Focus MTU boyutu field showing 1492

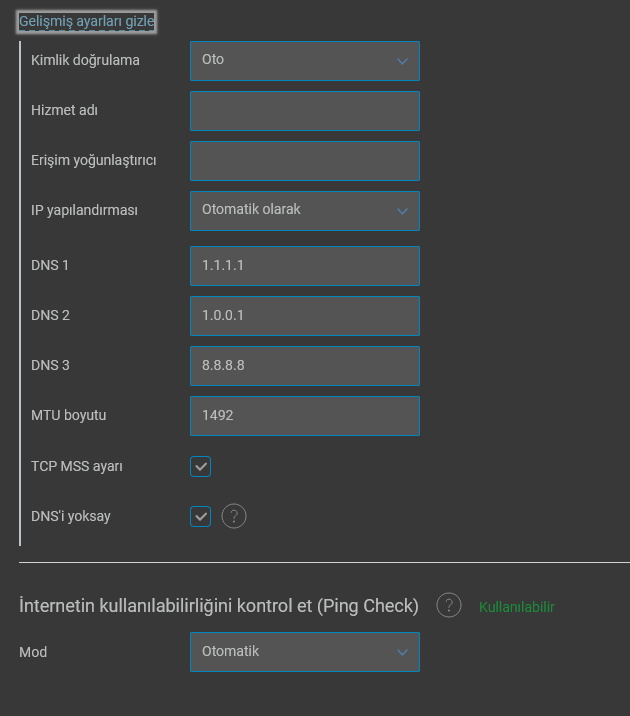(305, 416)
